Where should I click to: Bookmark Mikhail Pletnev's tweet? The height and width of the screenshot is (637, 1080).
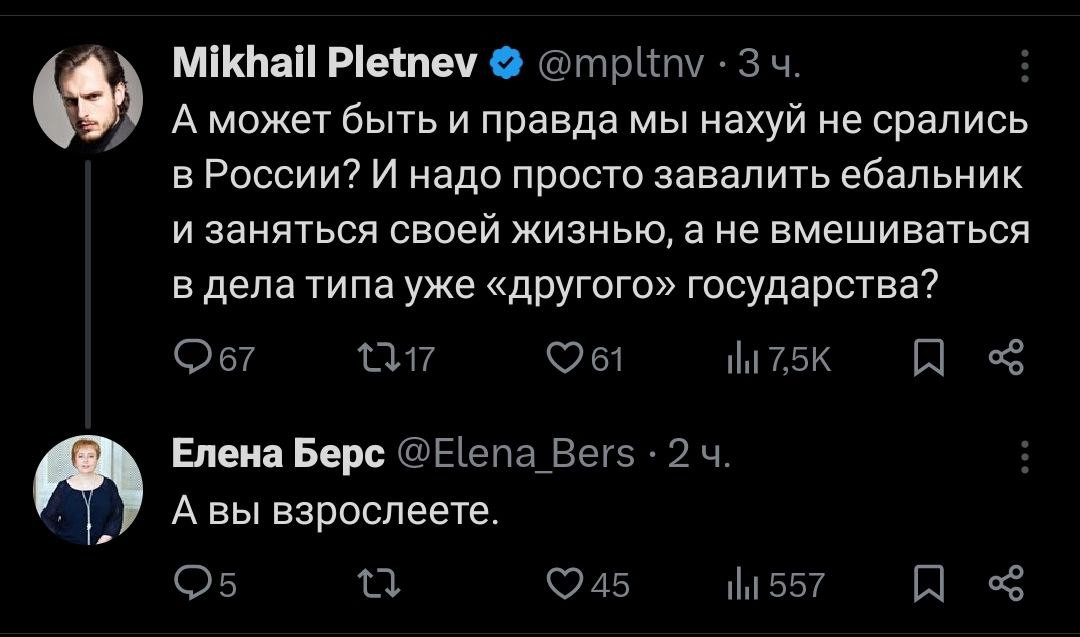pyautogui.click(x=928, y=357)
